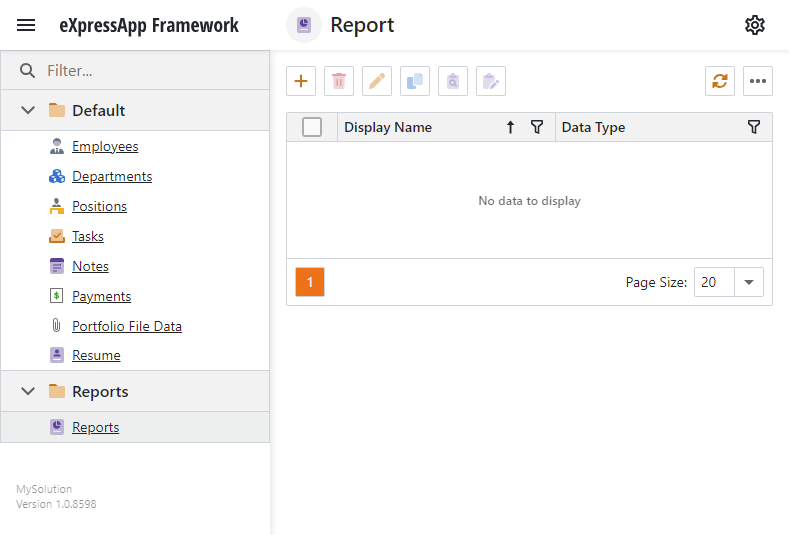Screen dimensions: 789x535
Task: Collapse the Reports navigation group
Action: point(28,391)
